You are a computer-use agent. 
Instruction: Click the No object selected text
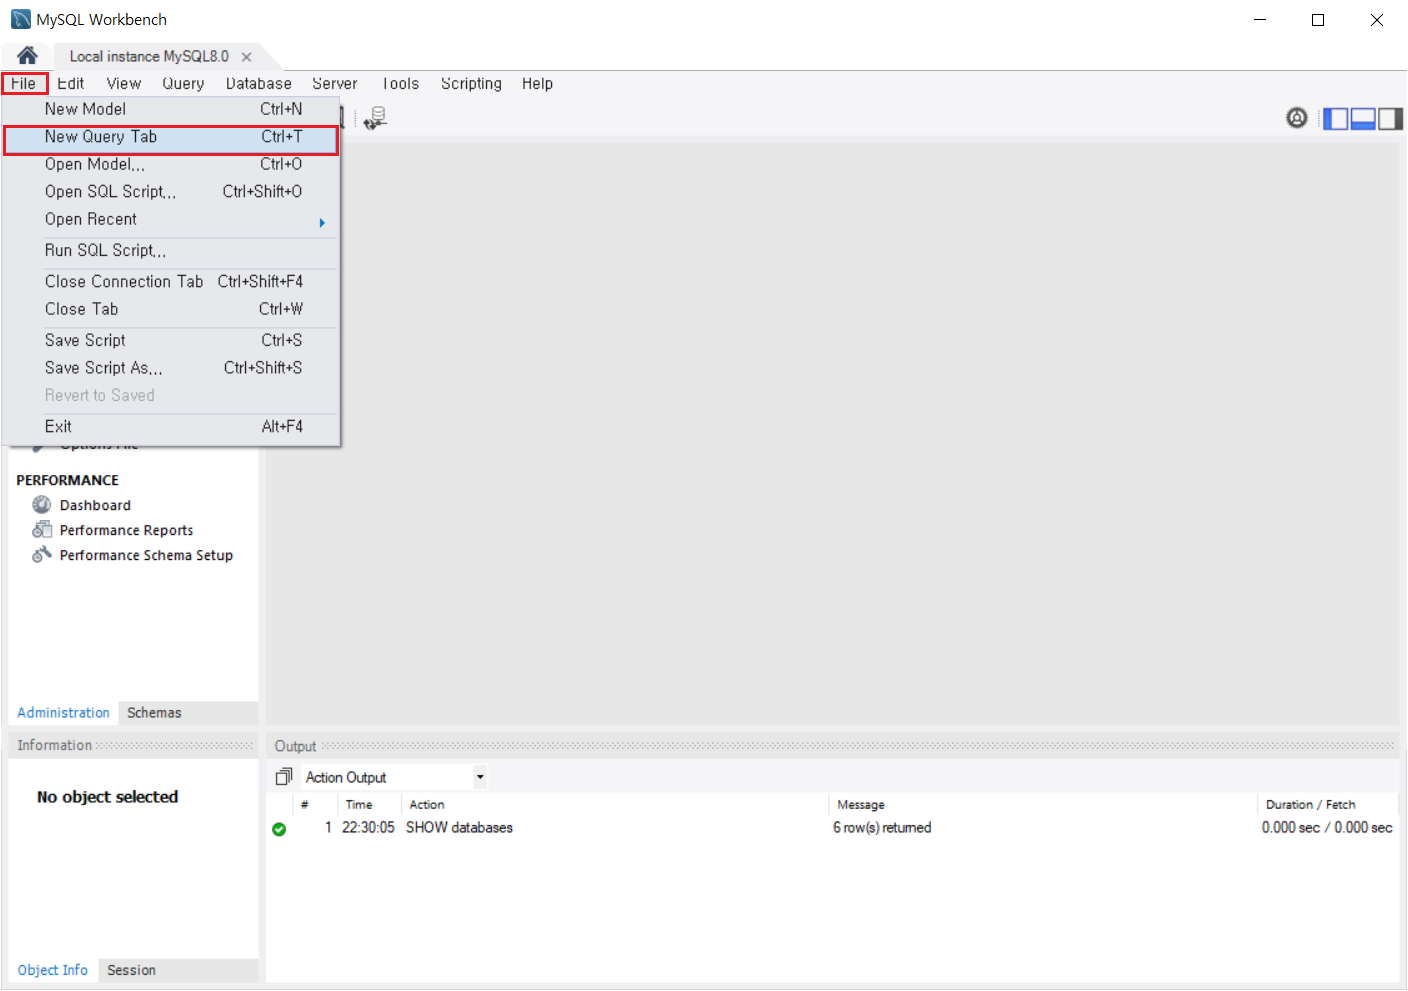tap(107, 797)
